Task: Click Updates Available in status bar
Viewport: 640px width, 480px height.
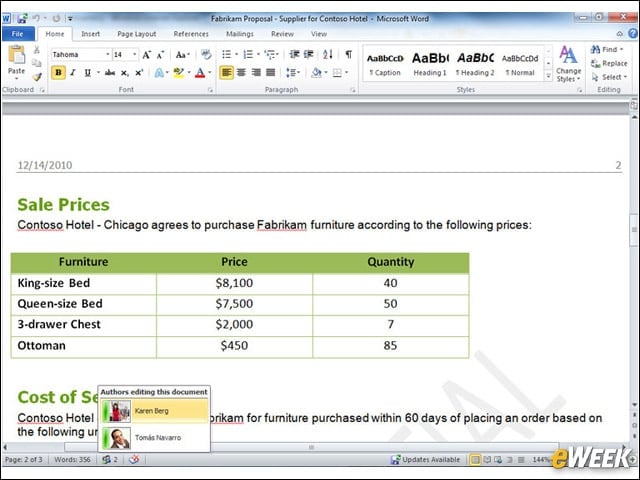Action: pos(425,460)
